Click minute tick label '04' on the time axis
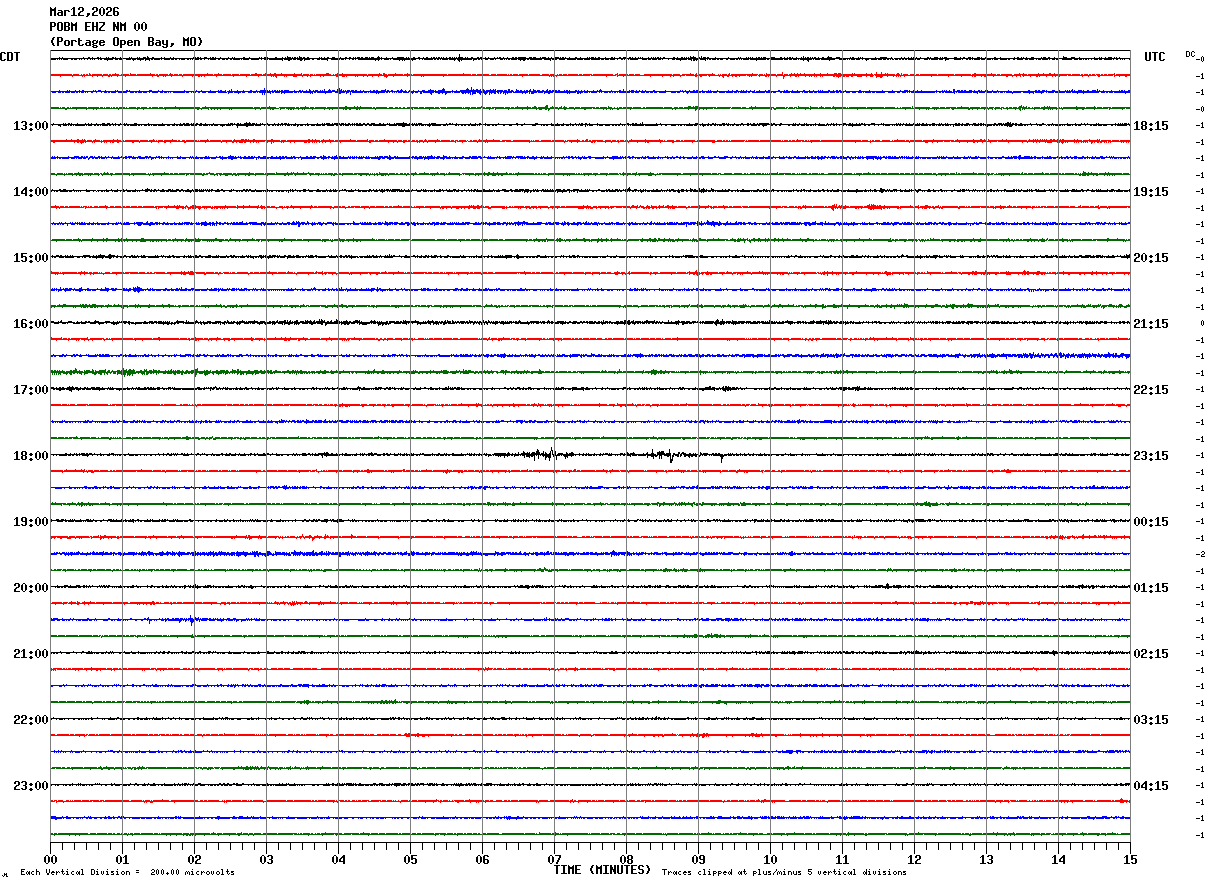Viewport: 1210px width, 886px height. point(338,859)
